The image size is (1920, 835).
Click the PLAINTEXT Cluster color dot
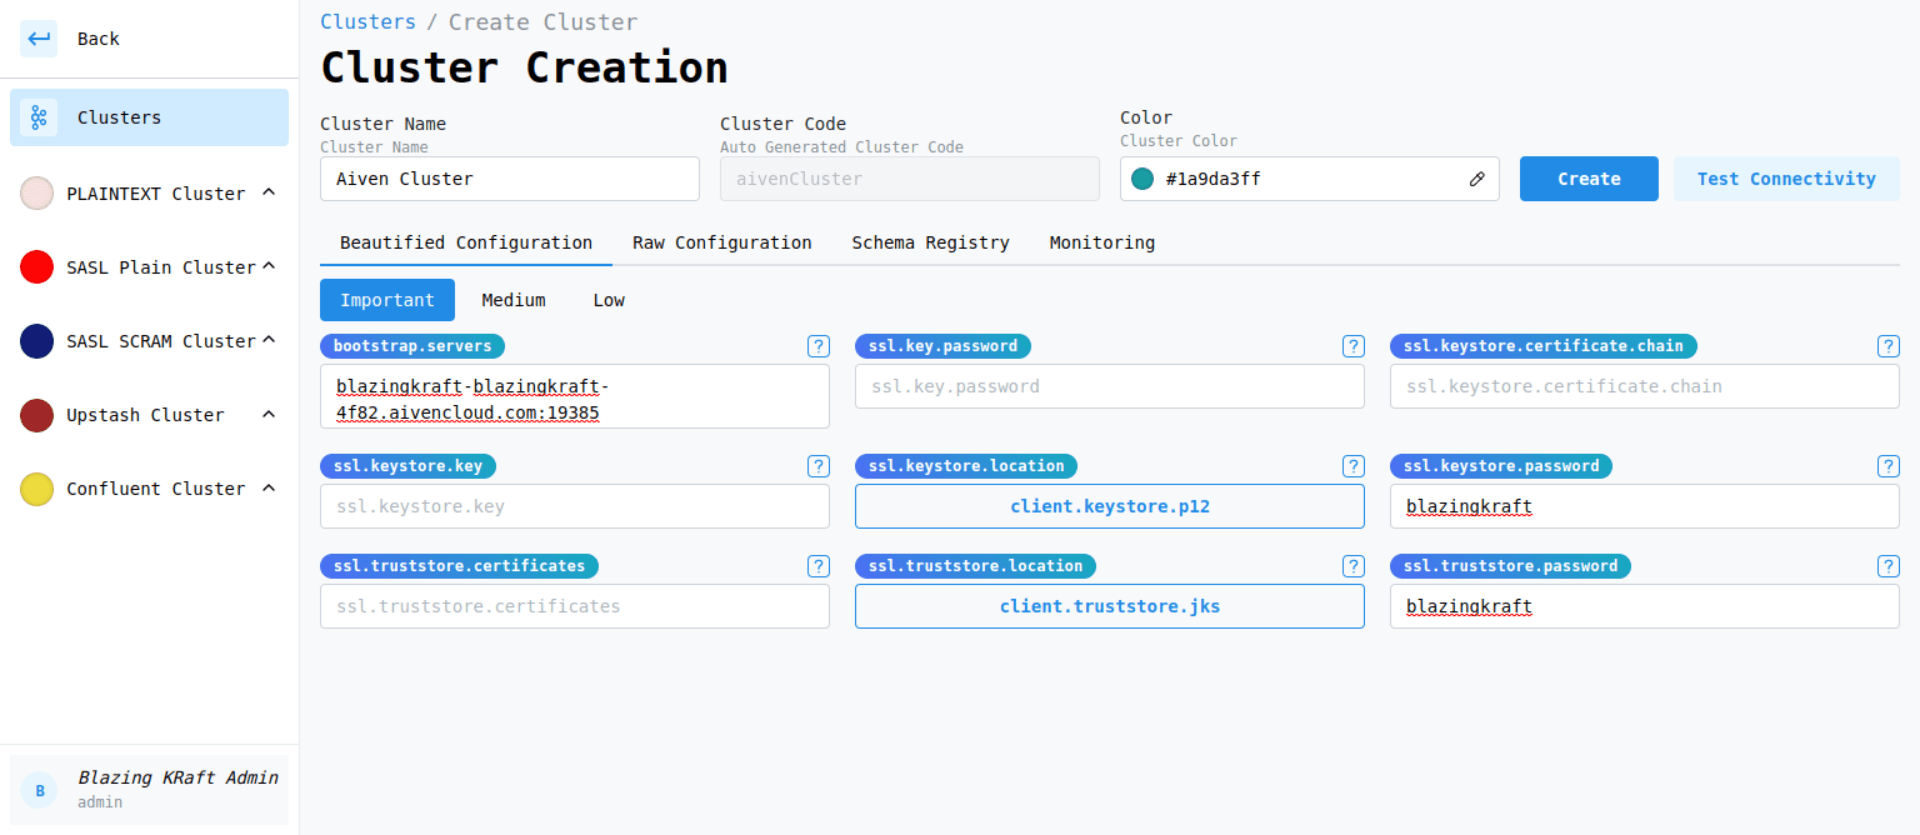click(37, 193)
